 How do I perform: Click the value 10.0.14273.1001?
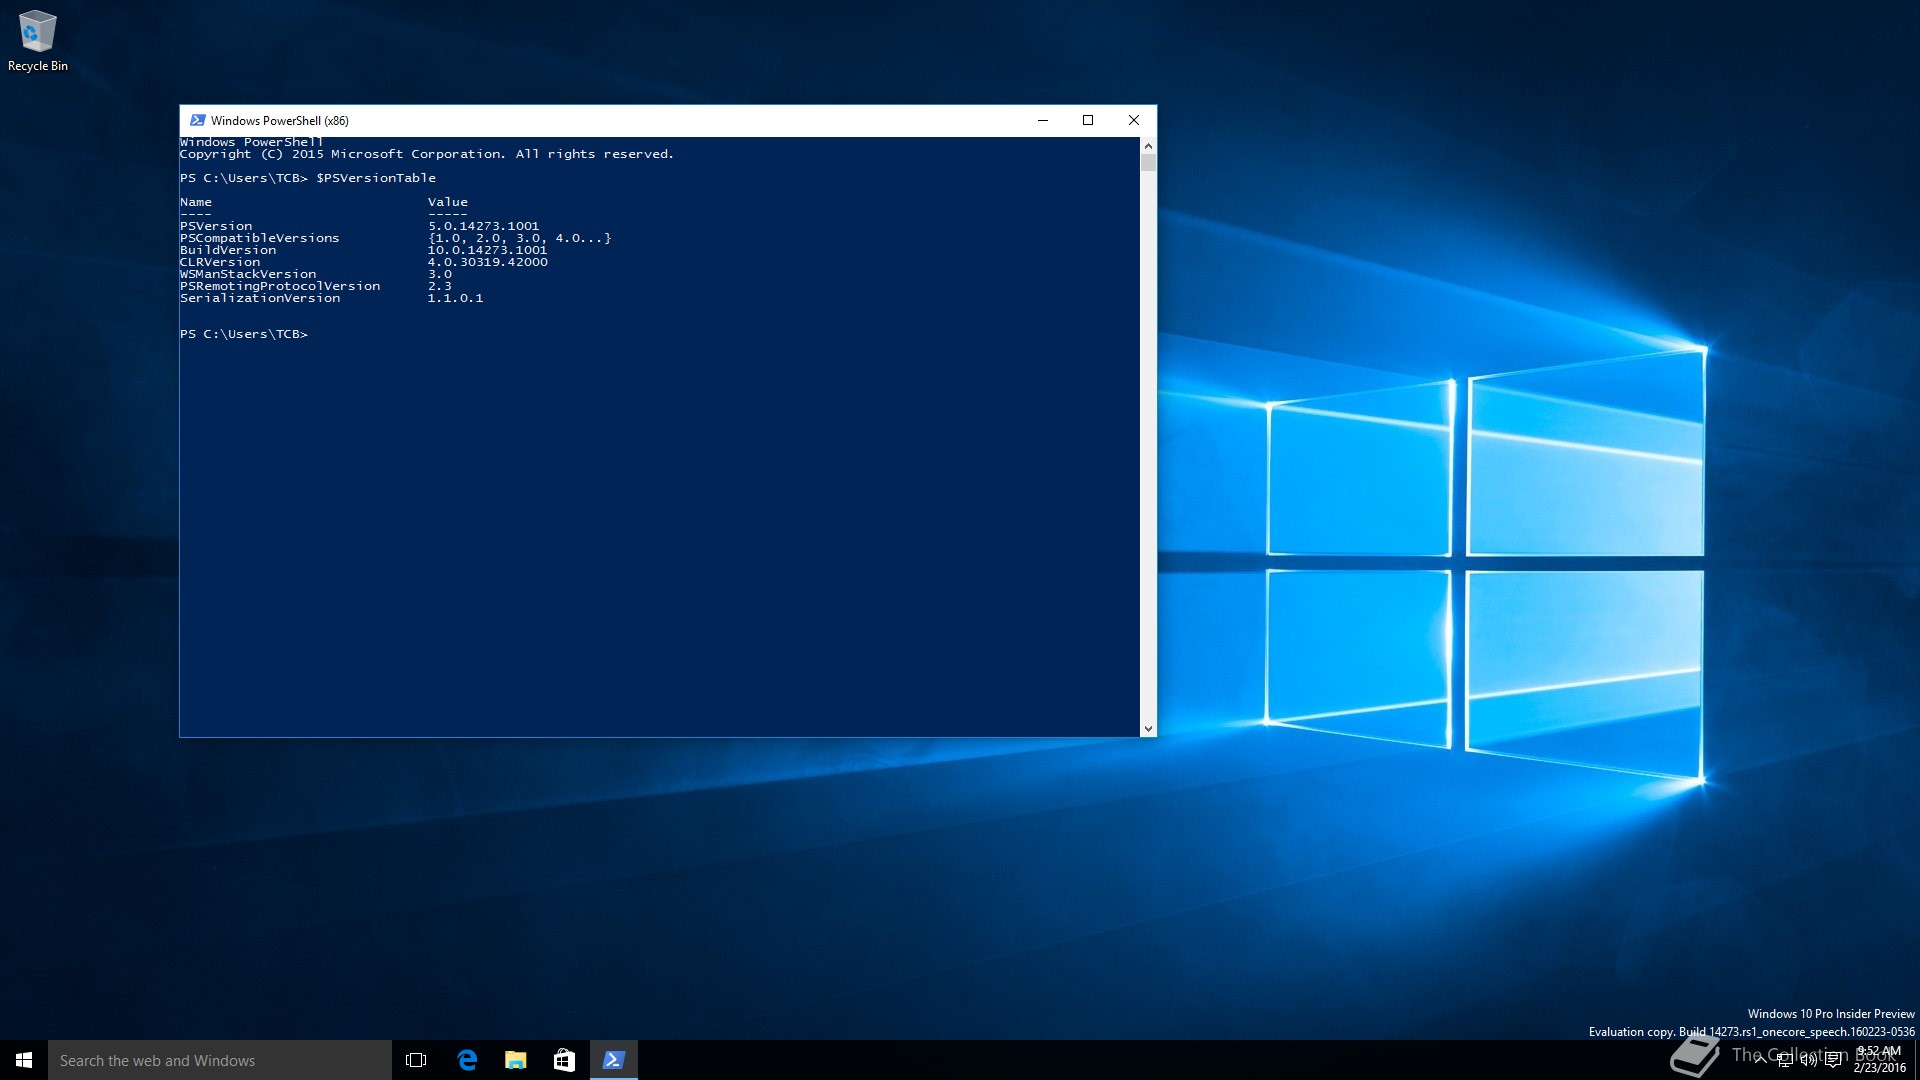487,250
